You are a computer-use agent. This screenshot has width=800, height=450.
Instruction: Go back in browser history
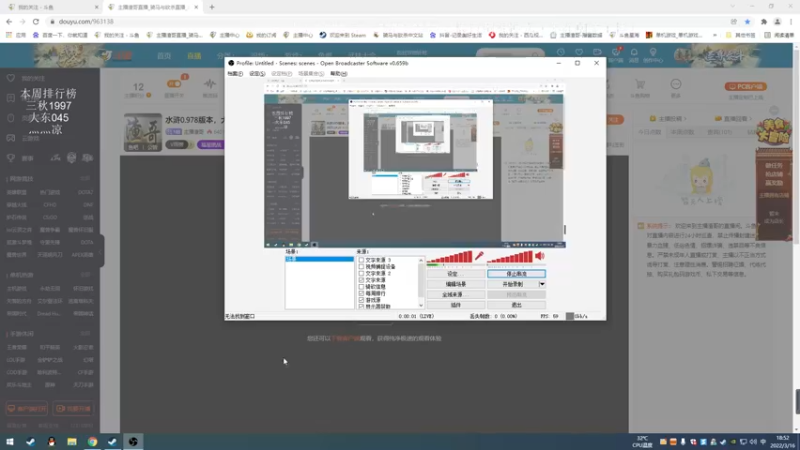pos(9,21)
